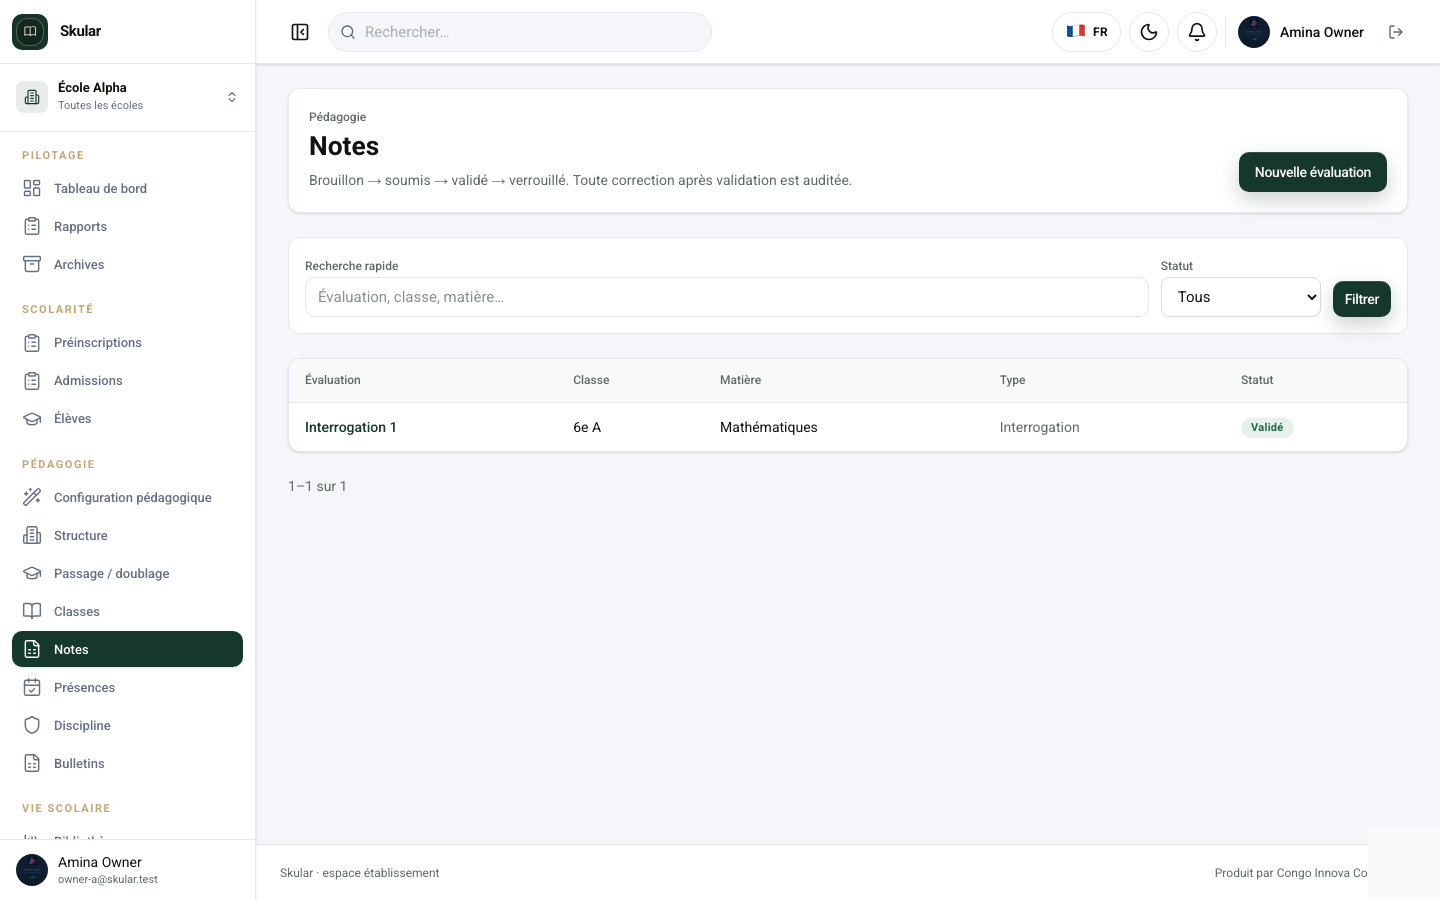Click the Admissions icon
The width and height of the screenshot is (1440, 900).
[32, 380]
